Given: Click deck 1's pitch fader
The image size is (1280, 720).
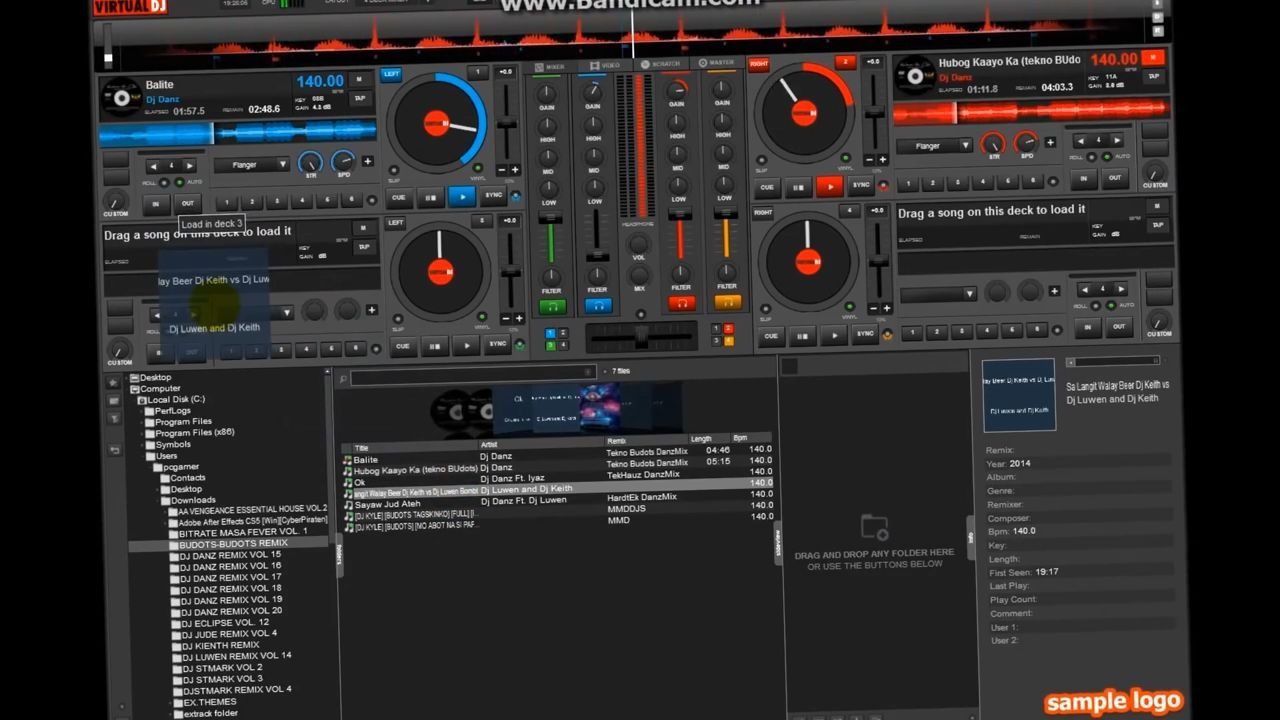Looking at the screenshot, I should pos(508,121).
